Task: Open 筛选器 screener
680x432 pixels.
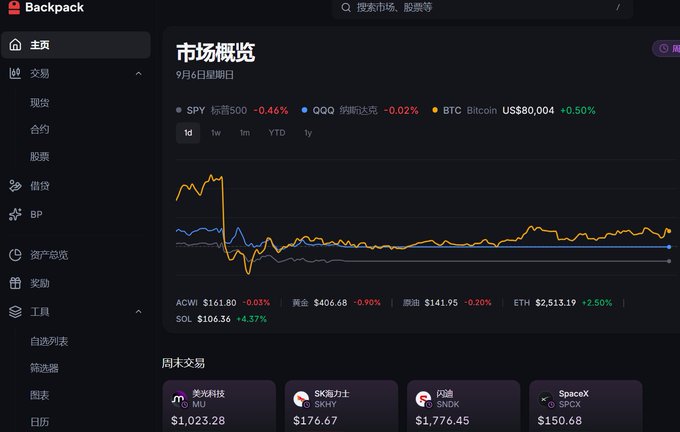Action: (x=44, y=368)
